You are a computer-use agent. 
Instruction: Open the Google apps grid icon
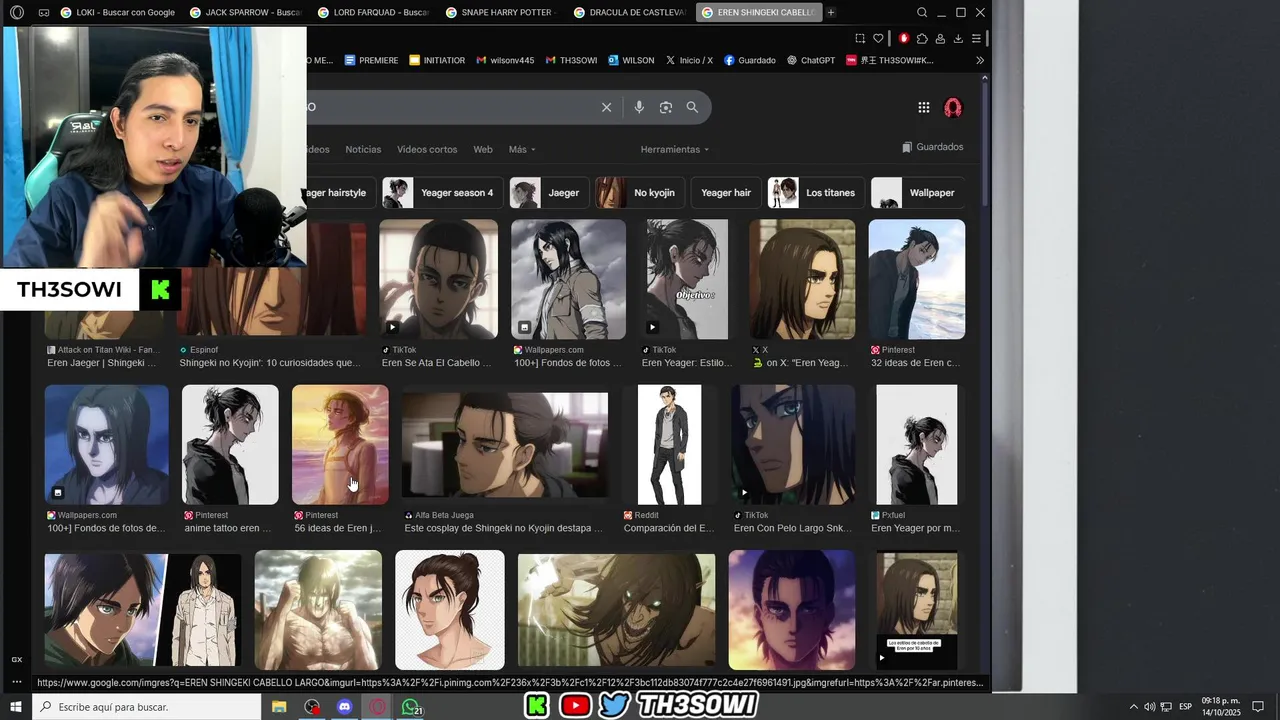[x=924, y=107]
